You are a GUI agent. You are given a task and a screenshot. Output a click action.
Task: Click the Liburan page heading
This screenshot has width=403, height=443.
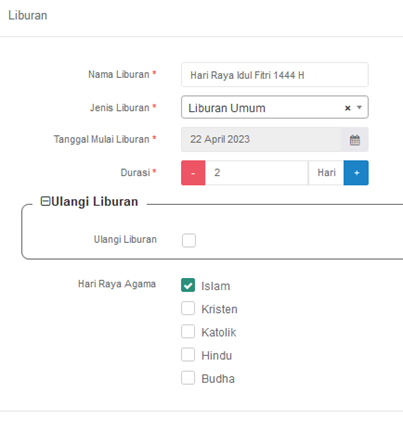[x=28, y=15]
